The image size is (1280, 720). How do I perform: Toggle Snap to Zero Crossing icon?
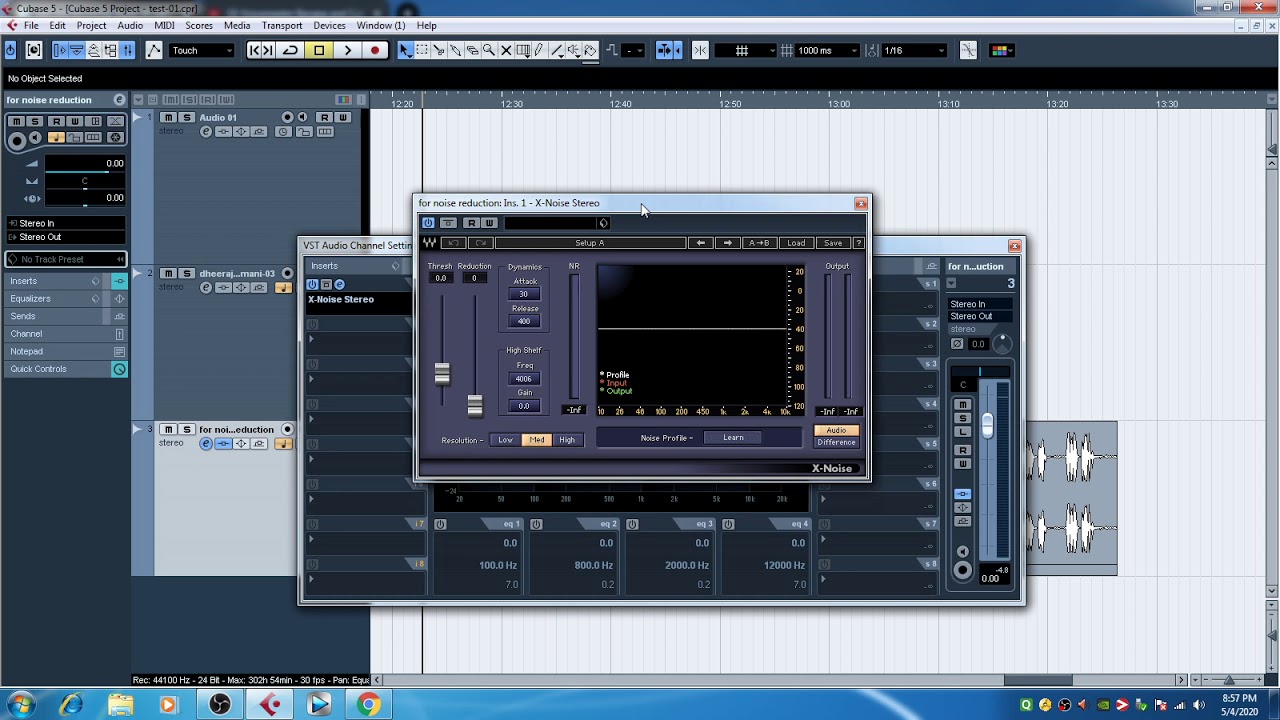point(968,50)
